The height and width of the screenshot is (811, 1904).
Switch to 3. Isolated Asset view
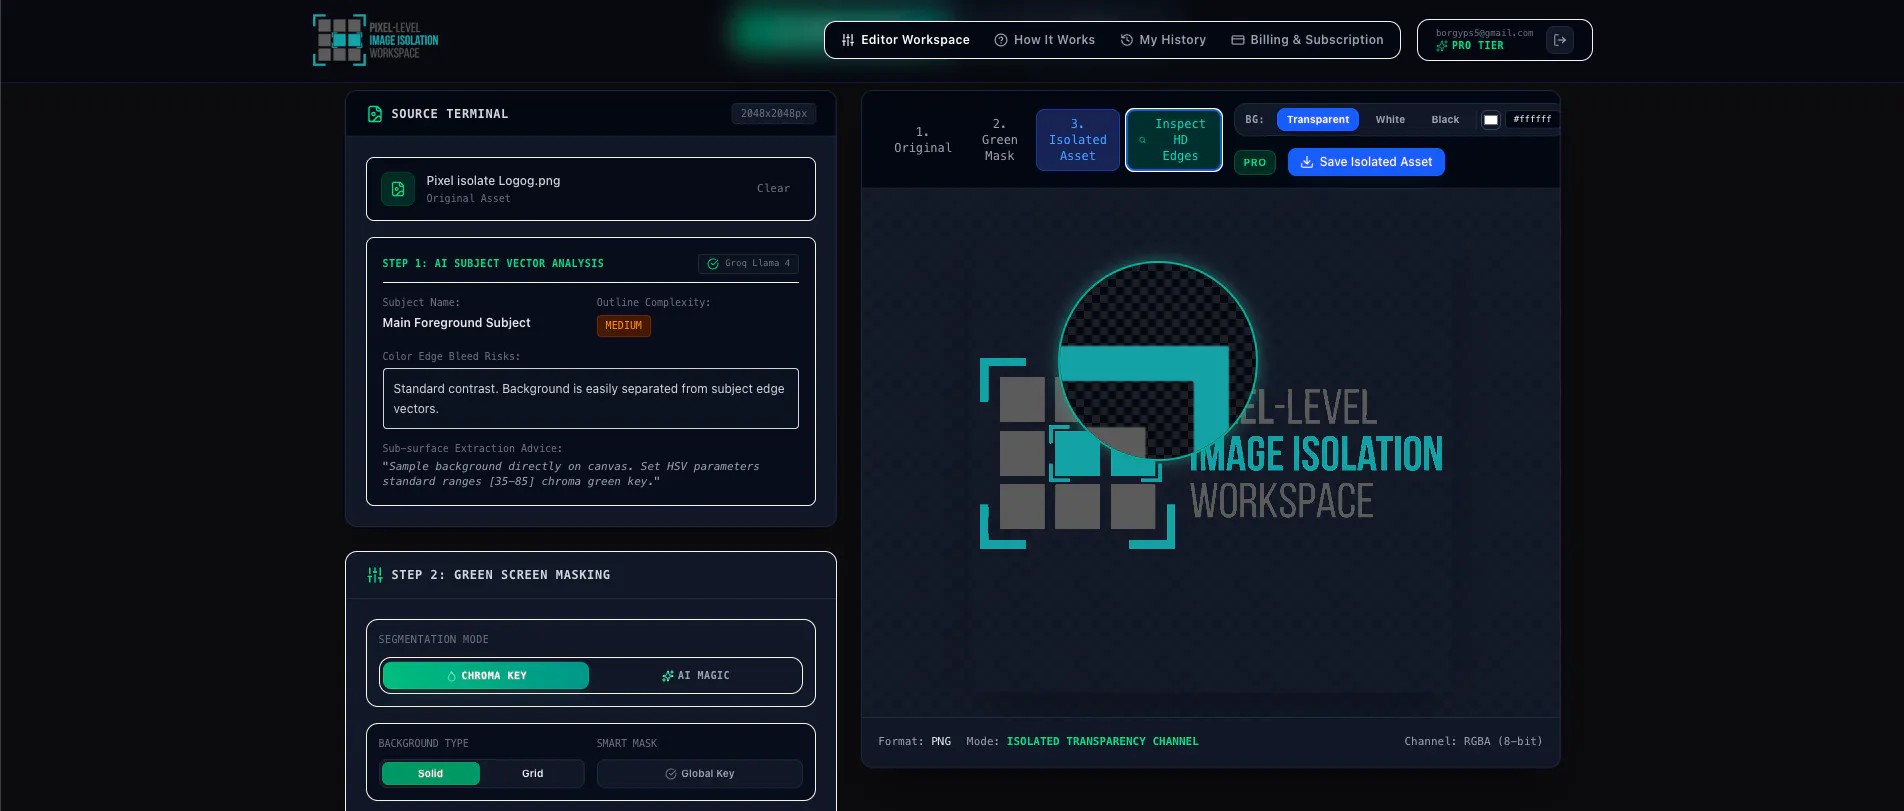click(x=1078, y=140)
